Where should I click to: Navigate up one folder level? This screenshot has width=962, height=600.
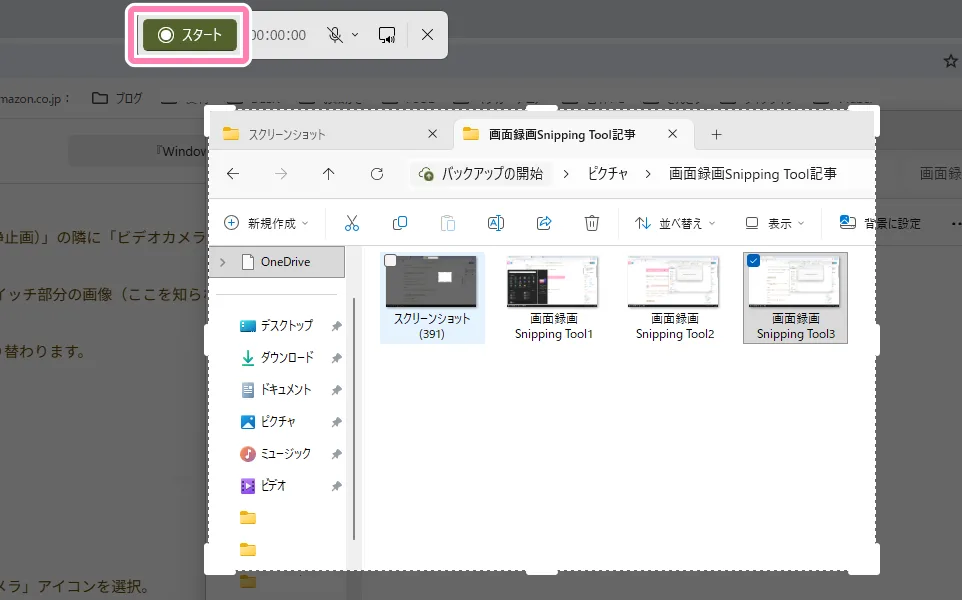tap(329, 173)
